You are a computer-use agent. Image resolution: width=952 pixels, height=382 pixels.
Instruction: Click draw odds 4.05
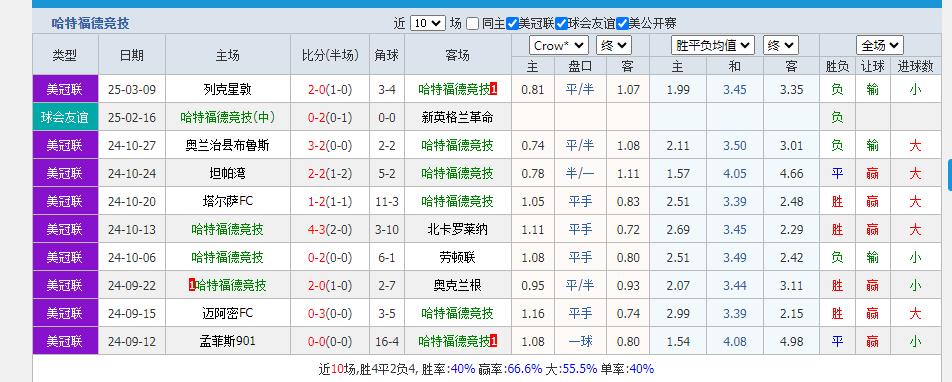tap(735, 174)
